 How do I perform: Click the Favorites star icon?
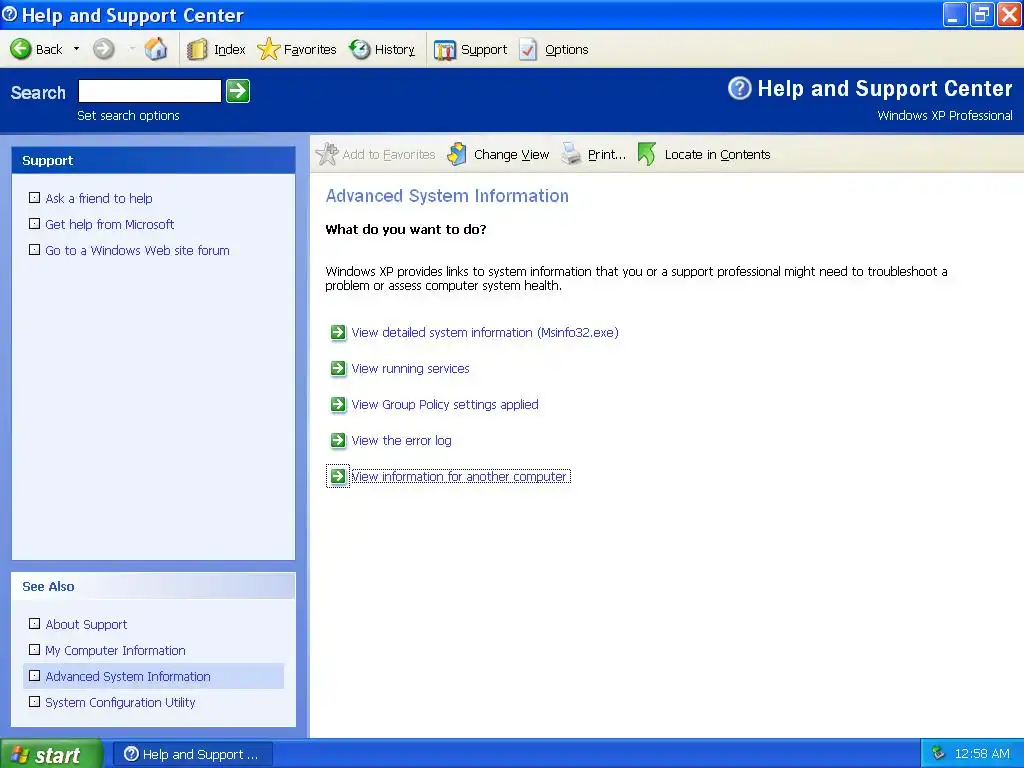point(268,50)
